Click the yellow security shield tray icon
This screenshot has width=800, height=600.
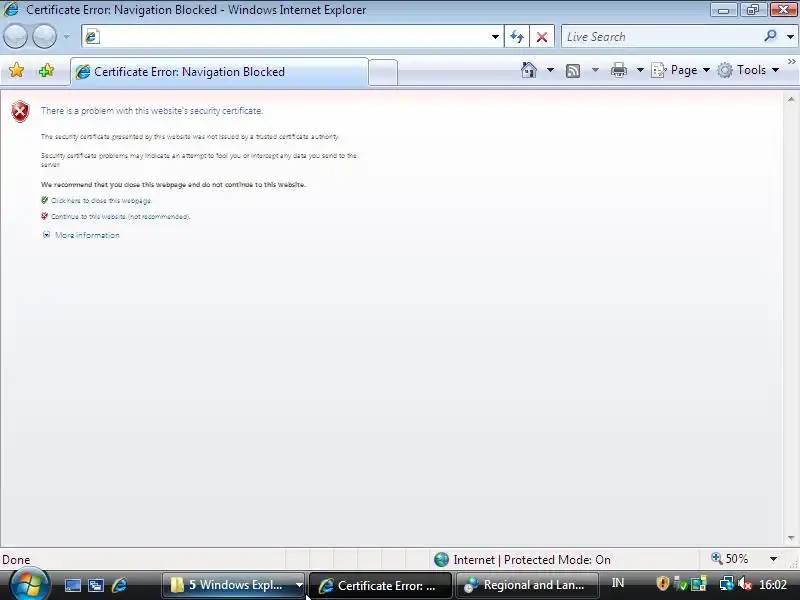tap(662, 583)
